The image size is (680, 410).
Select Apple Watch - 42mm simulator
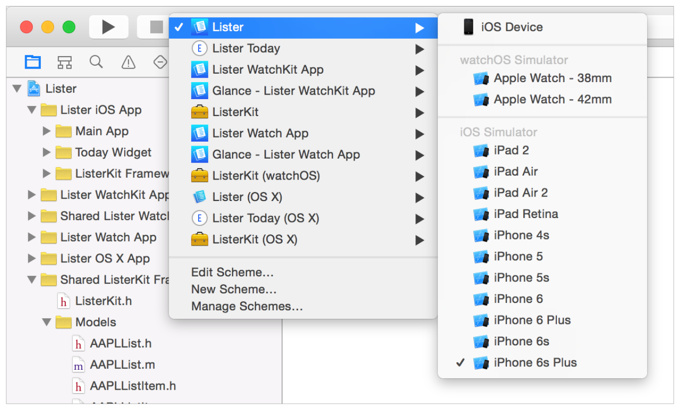(543, 100)
